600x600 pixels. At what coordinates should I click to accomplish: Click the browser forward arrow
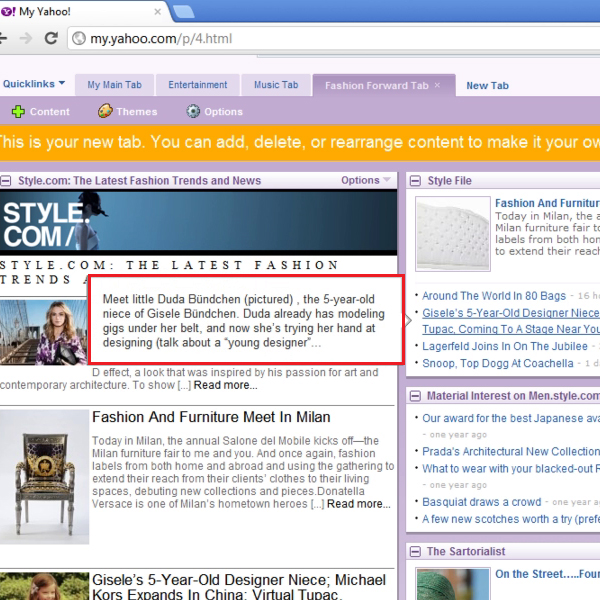(x=26, y=38)
